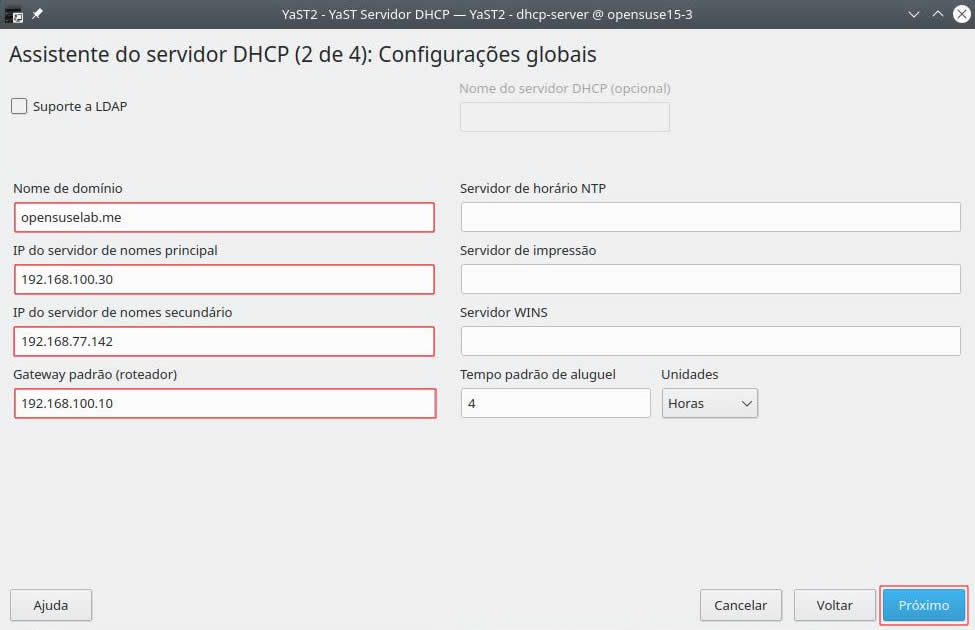The width and height of the screenshot is (975, 630).
Task: Click the Nome de domínio field
Action: point(224,217)
